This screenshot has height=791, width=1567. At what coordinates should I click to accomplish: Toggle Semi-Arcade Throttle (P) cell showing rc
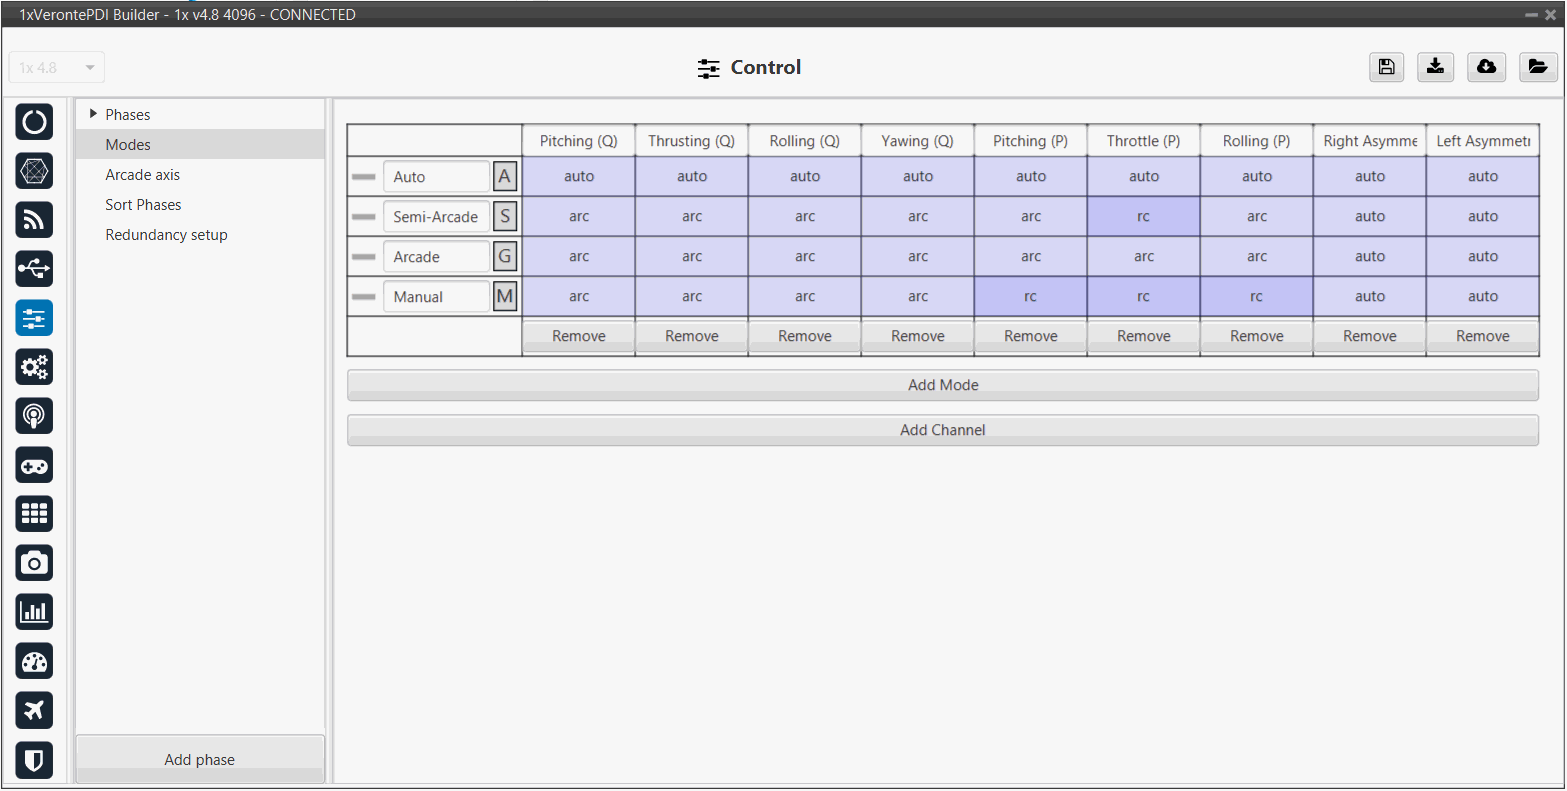1143,217
